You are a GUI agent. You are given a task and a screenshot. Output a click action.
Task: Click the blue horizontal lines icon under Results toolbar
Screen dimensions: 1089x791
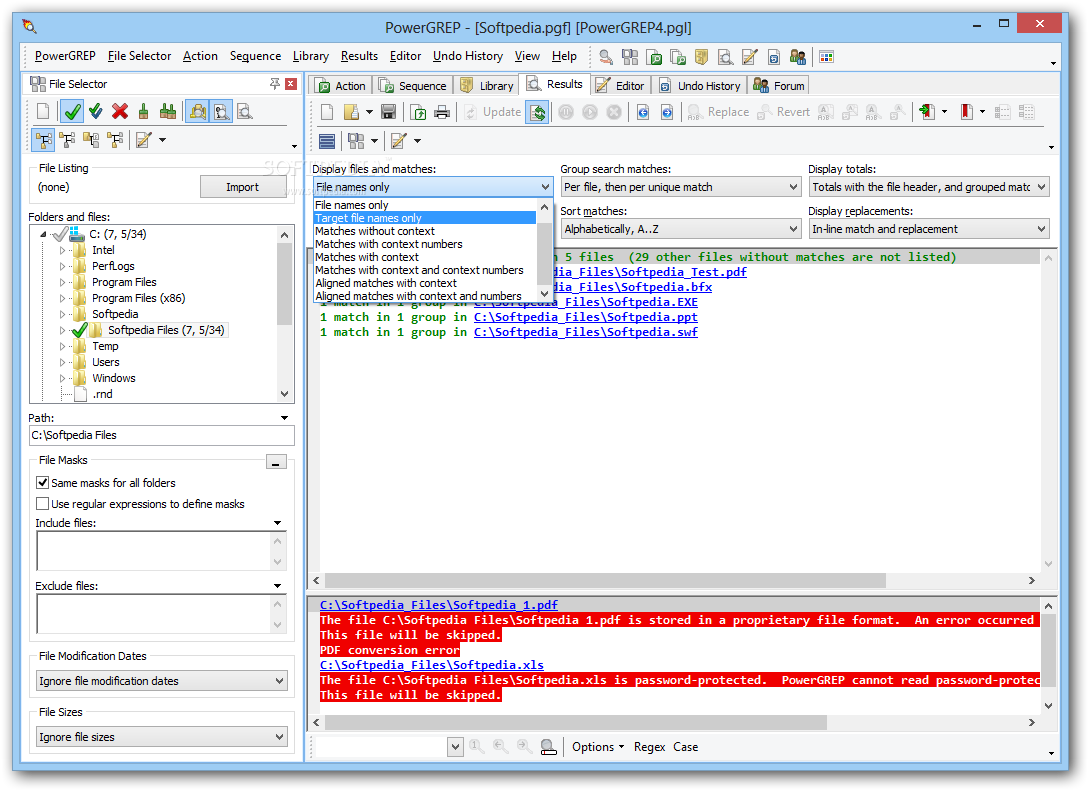point(326,141)
